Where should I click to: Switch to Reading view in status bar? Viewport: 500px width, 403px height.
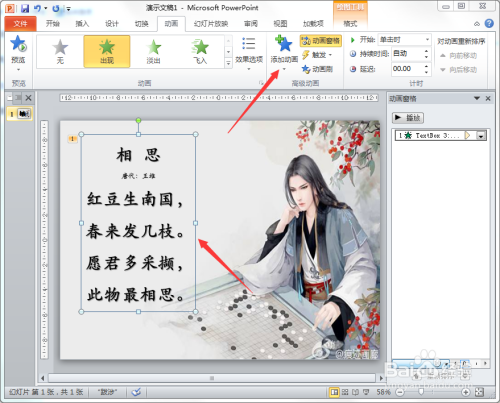(x=355, y=392)
